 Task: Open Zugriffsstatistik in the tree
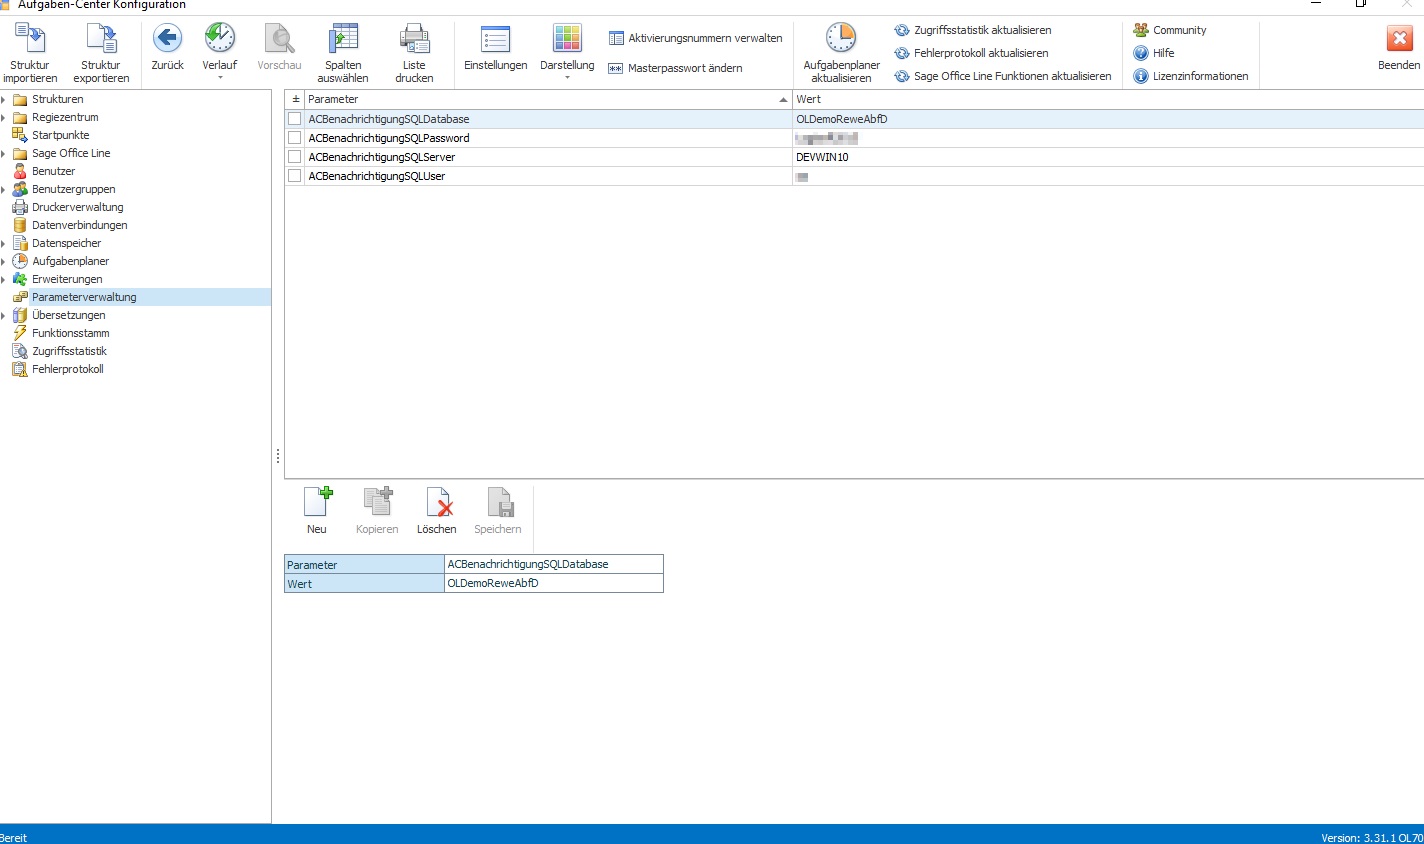69,351
